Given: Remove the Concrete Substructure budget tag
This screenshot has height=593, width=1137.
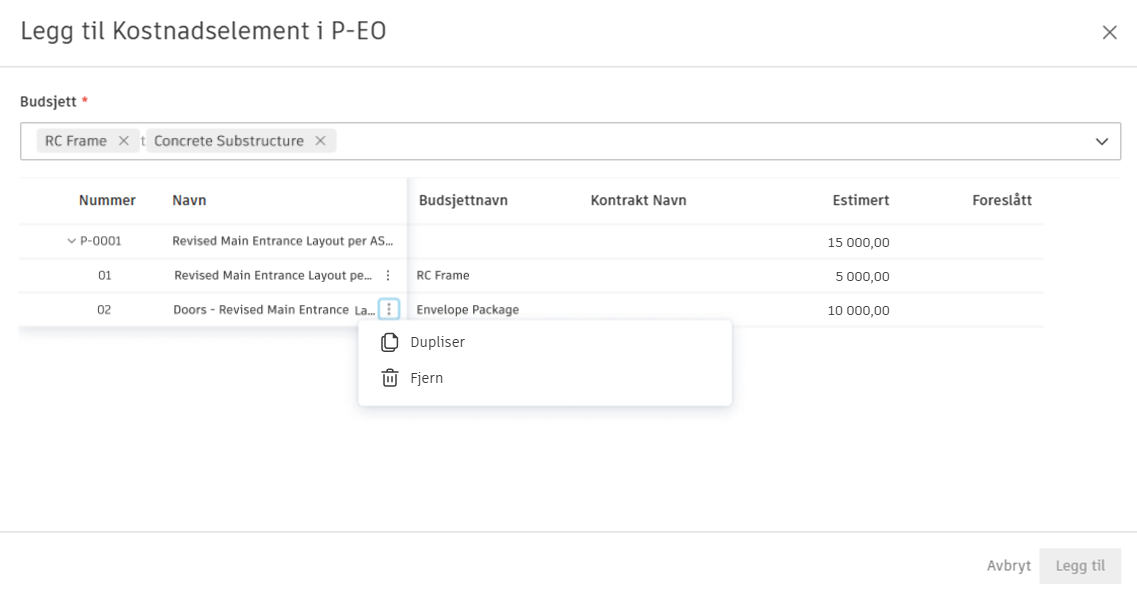Looking at the screenshot, I should pos(321,141).
